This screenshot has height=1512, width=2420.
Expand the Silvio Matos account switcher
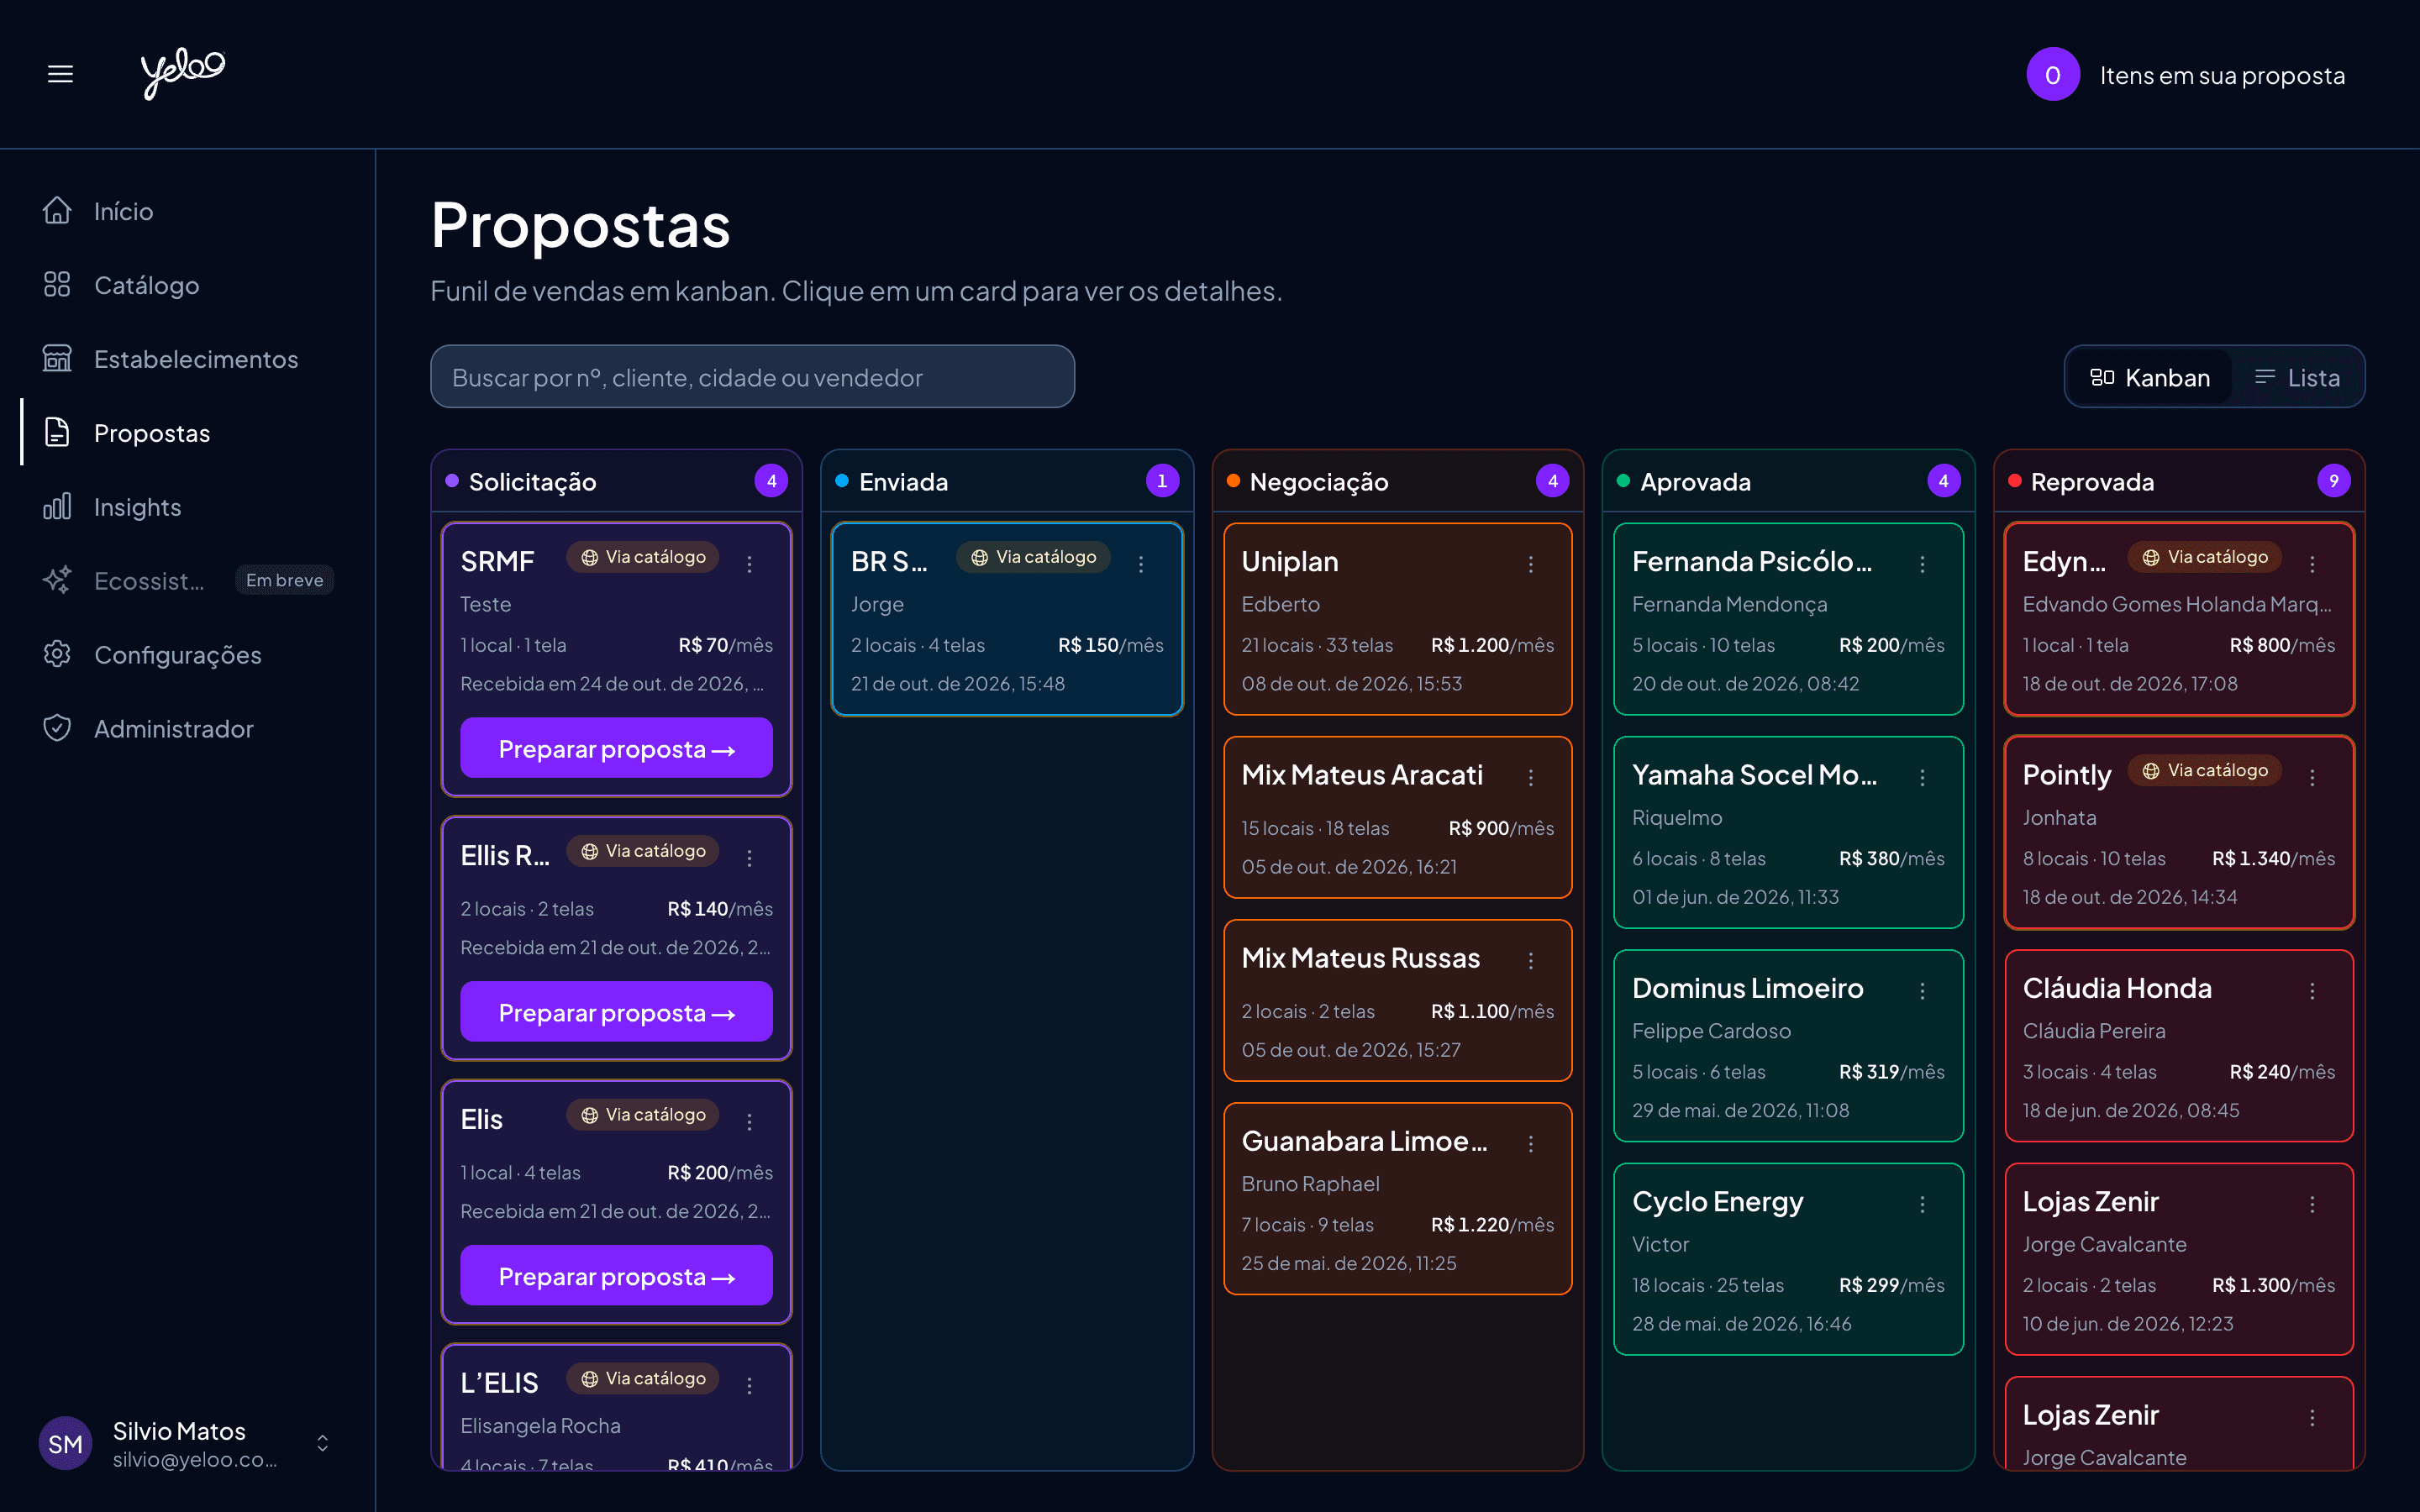coord(322,1443)
